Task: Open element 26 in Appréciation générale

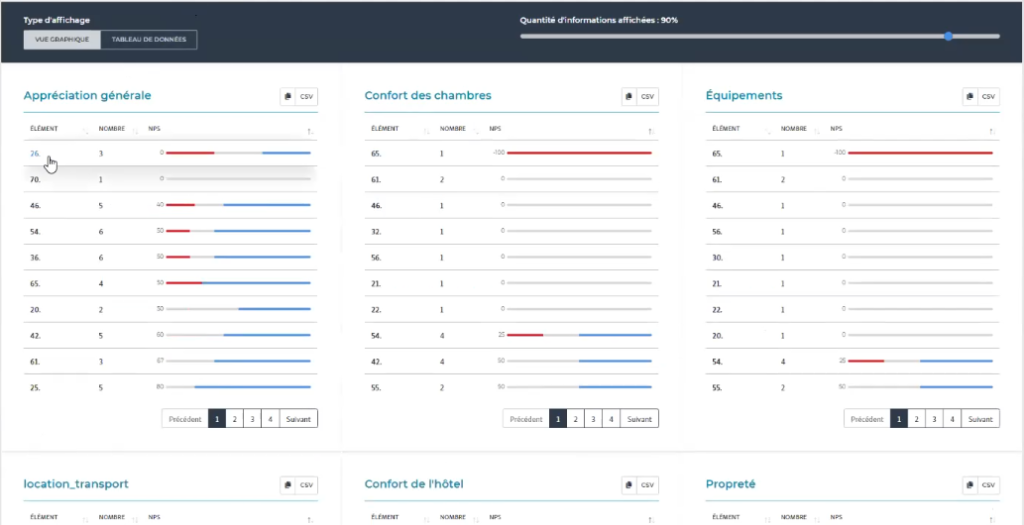Action: 35,154
